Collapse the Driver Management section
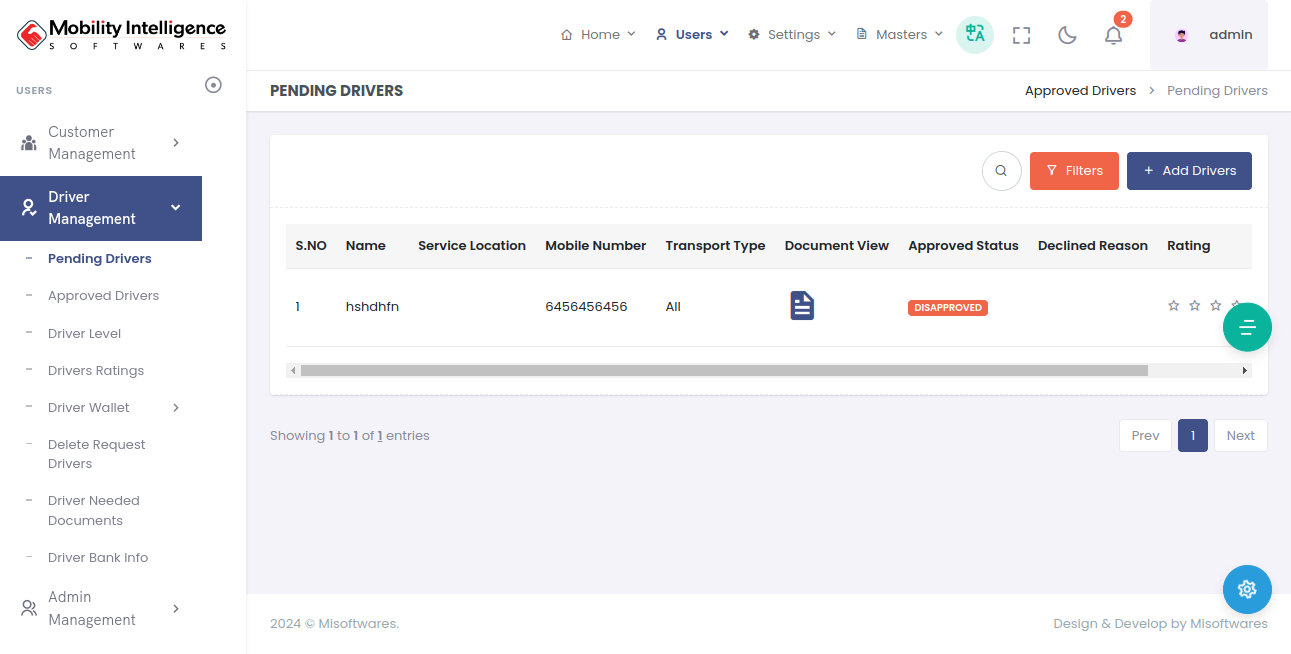 point(101,208)
